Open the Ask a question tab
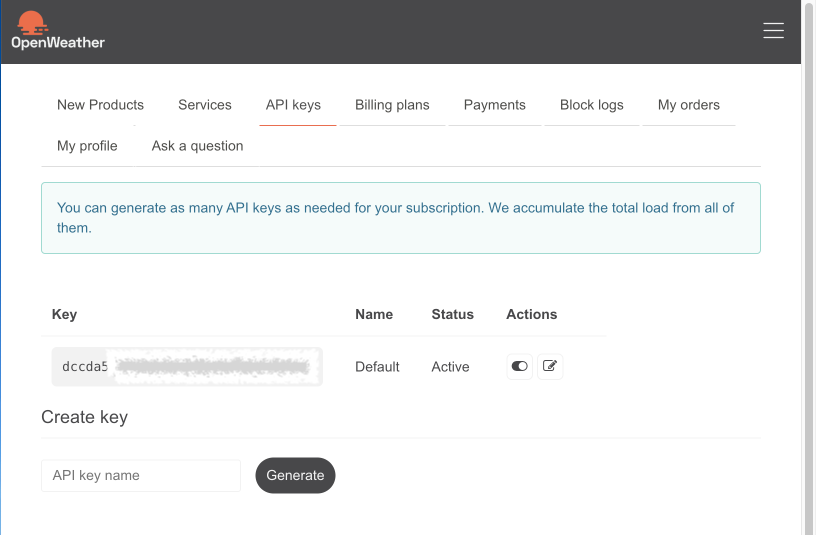816x535 pixels. (197, 146)
